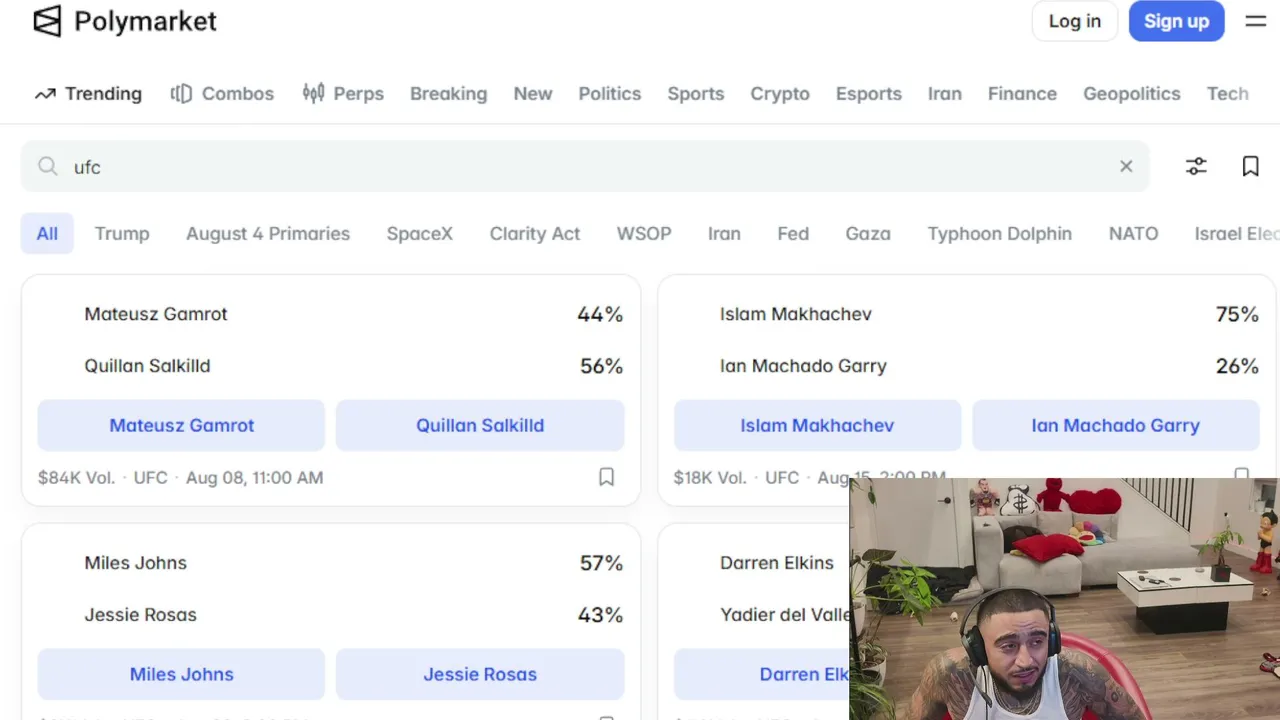Focus the search field containing ufc
The height and width of the screenshot is (720, 1280).
pyautogui.click(x=585, y=166)
